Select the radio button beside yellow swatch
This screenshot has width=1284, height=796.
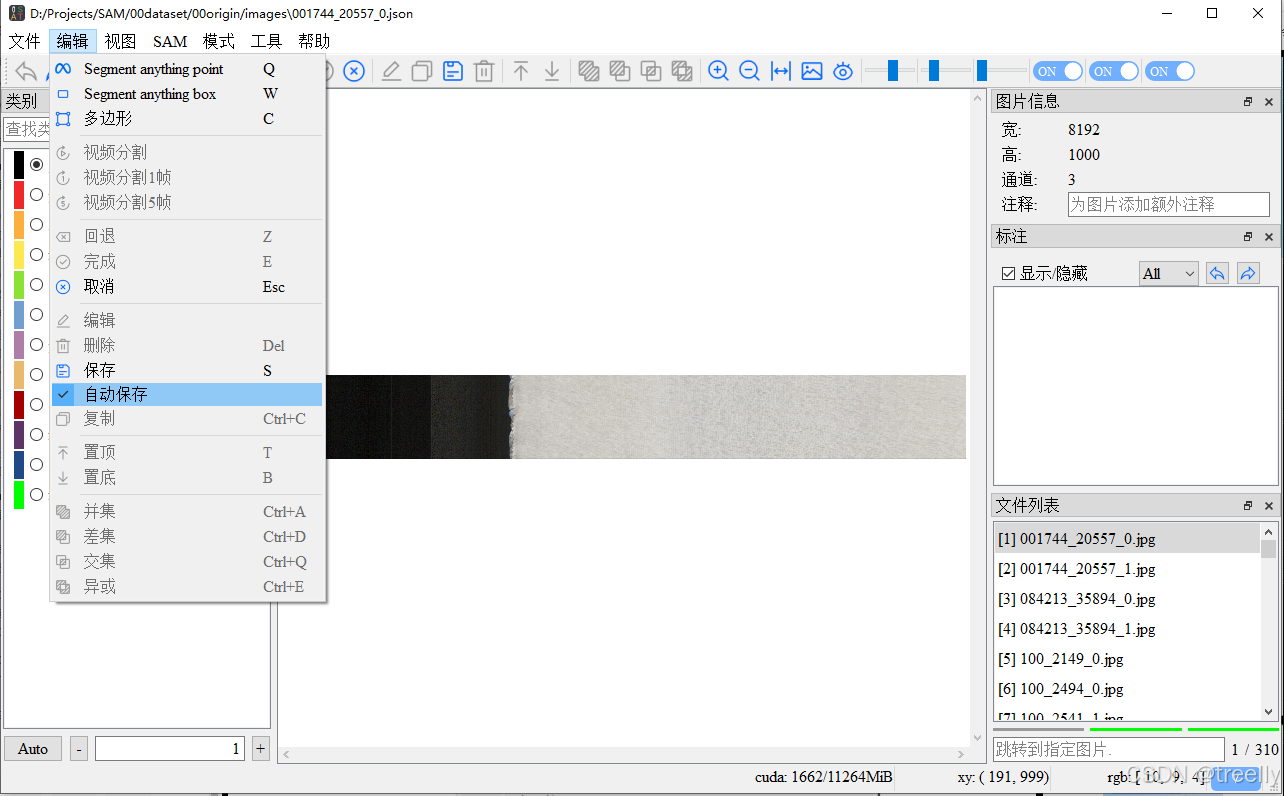point(37,254)
